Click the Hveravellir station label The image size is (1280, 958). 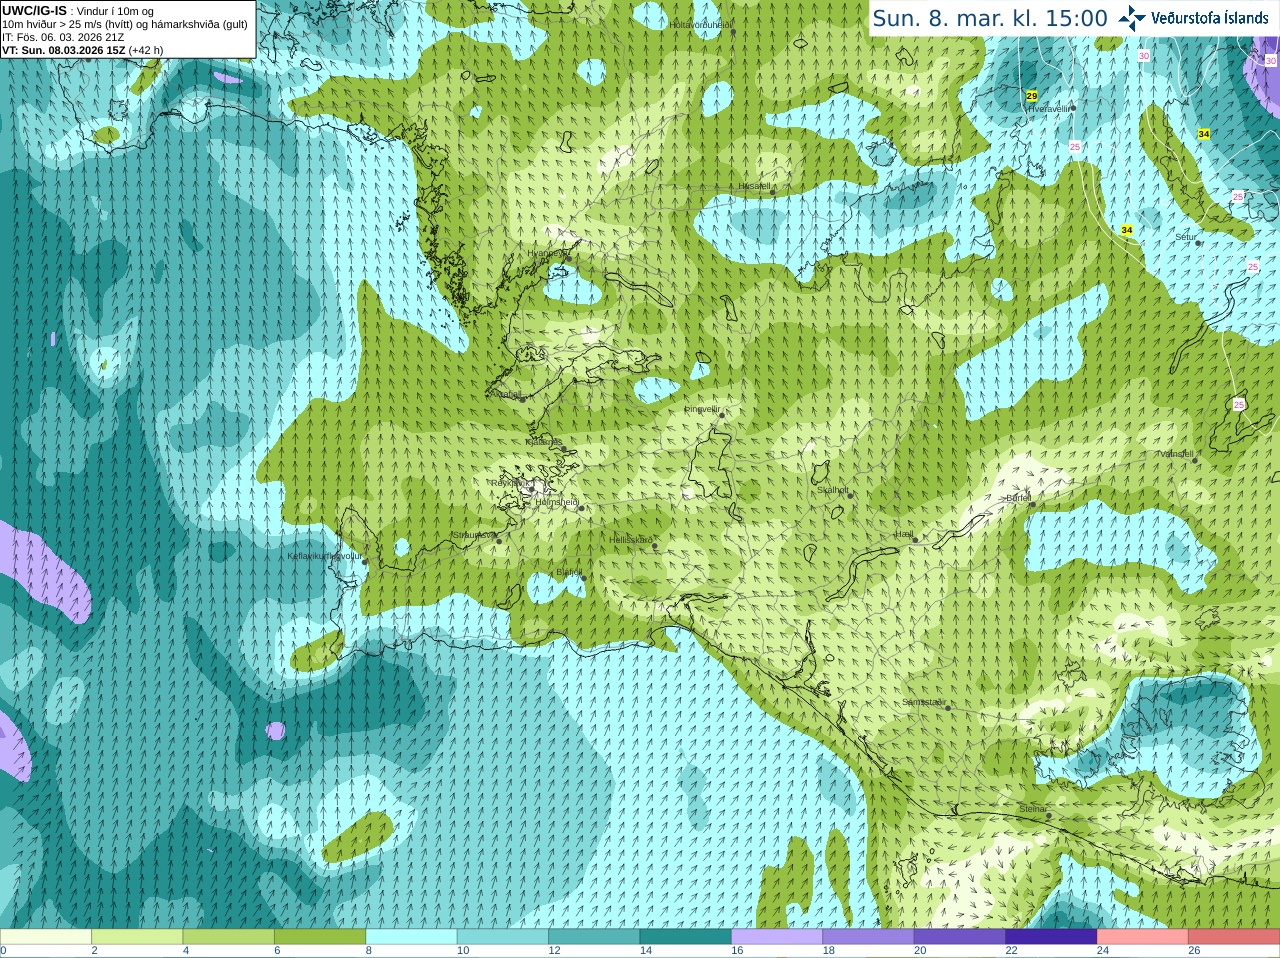[1050, 108]
